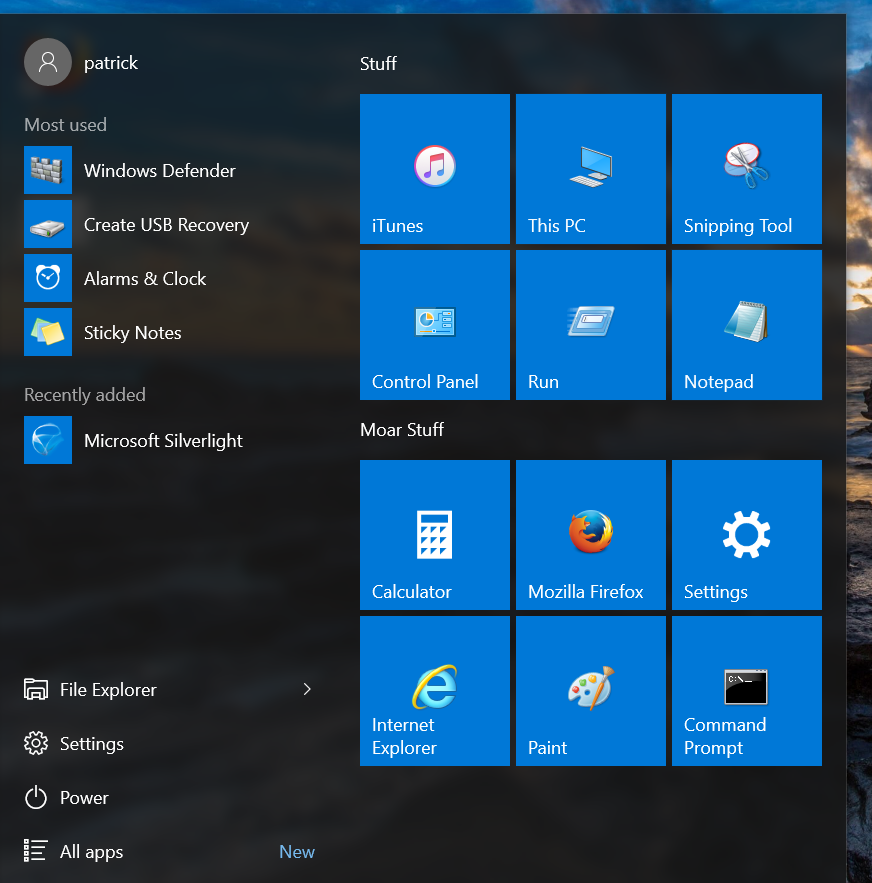Click the Power icon
Image resolution: width=872 pixels, height=883 pixels.
click(x=36, y=797)
